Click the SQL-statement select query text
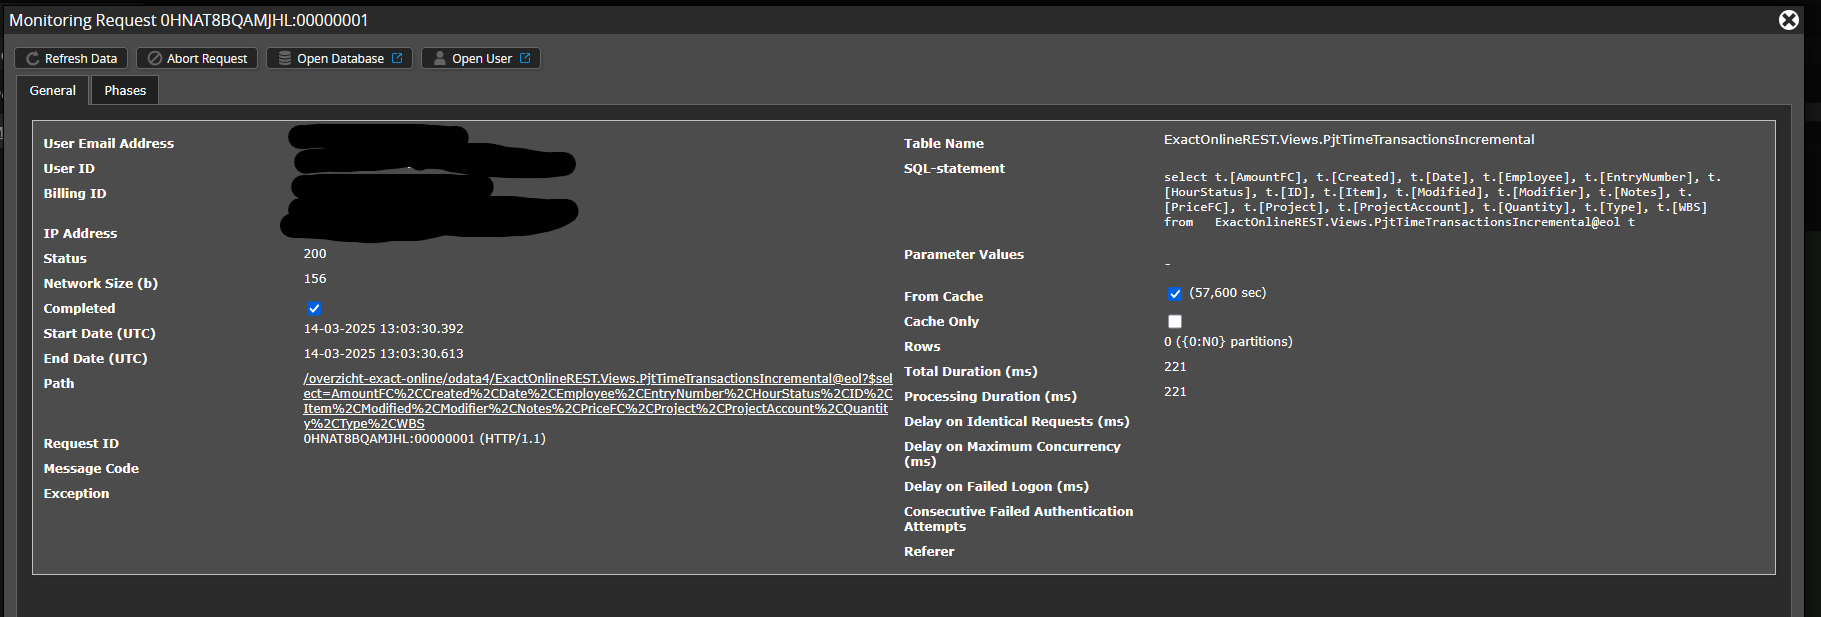 [x=1440, y=200]
